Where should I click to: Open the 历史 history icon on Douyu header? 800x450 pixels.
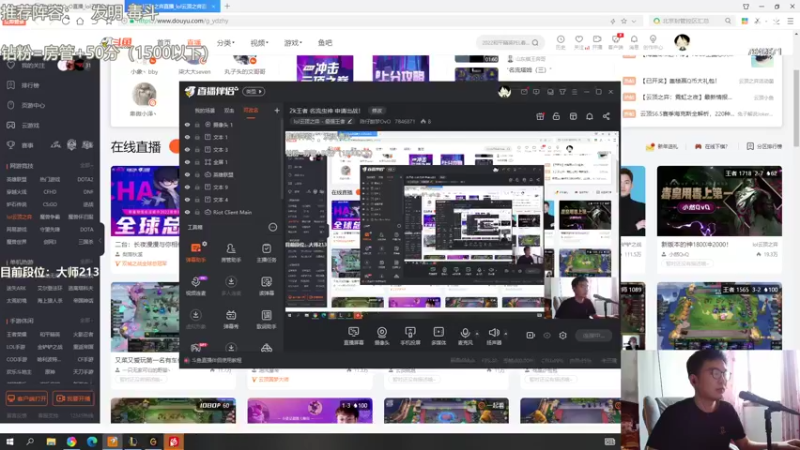(x=560, y=42)
